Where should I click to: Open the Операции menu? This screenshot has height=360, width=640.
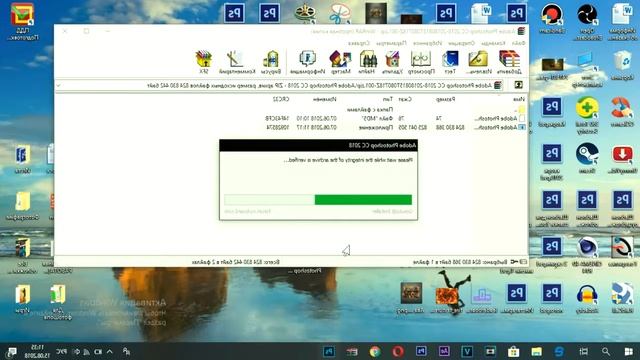pyautogui.click(x=461, y=43)
